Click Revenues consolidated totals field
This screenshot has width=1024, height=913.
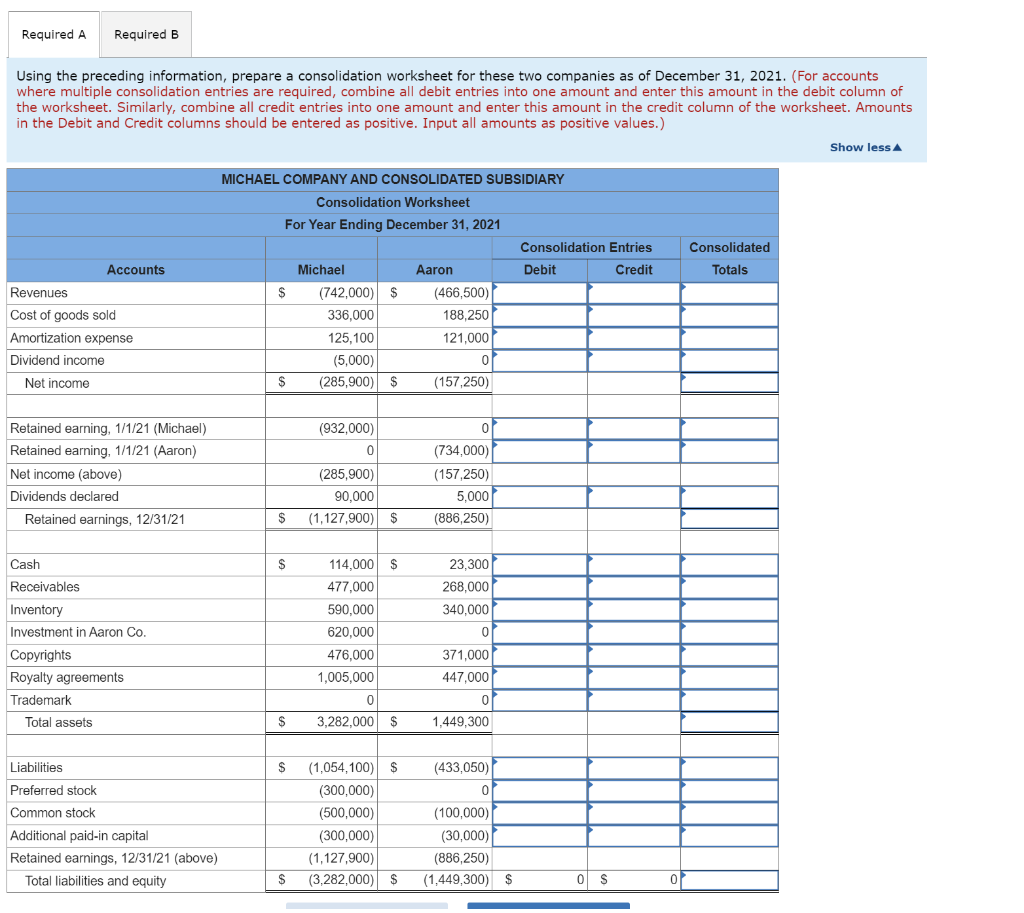[x=729, y=293]
